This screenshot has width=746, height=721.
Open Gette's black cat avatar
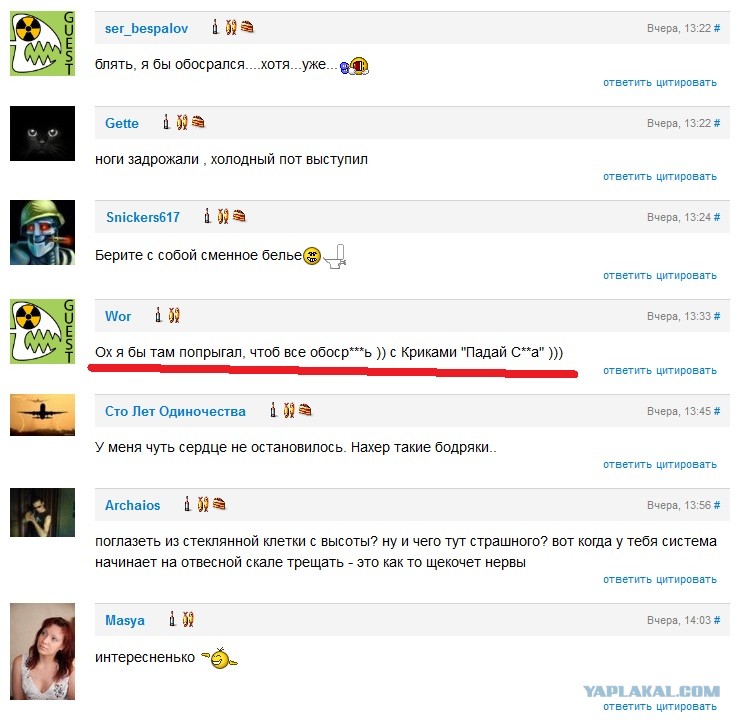coord(42,133)
